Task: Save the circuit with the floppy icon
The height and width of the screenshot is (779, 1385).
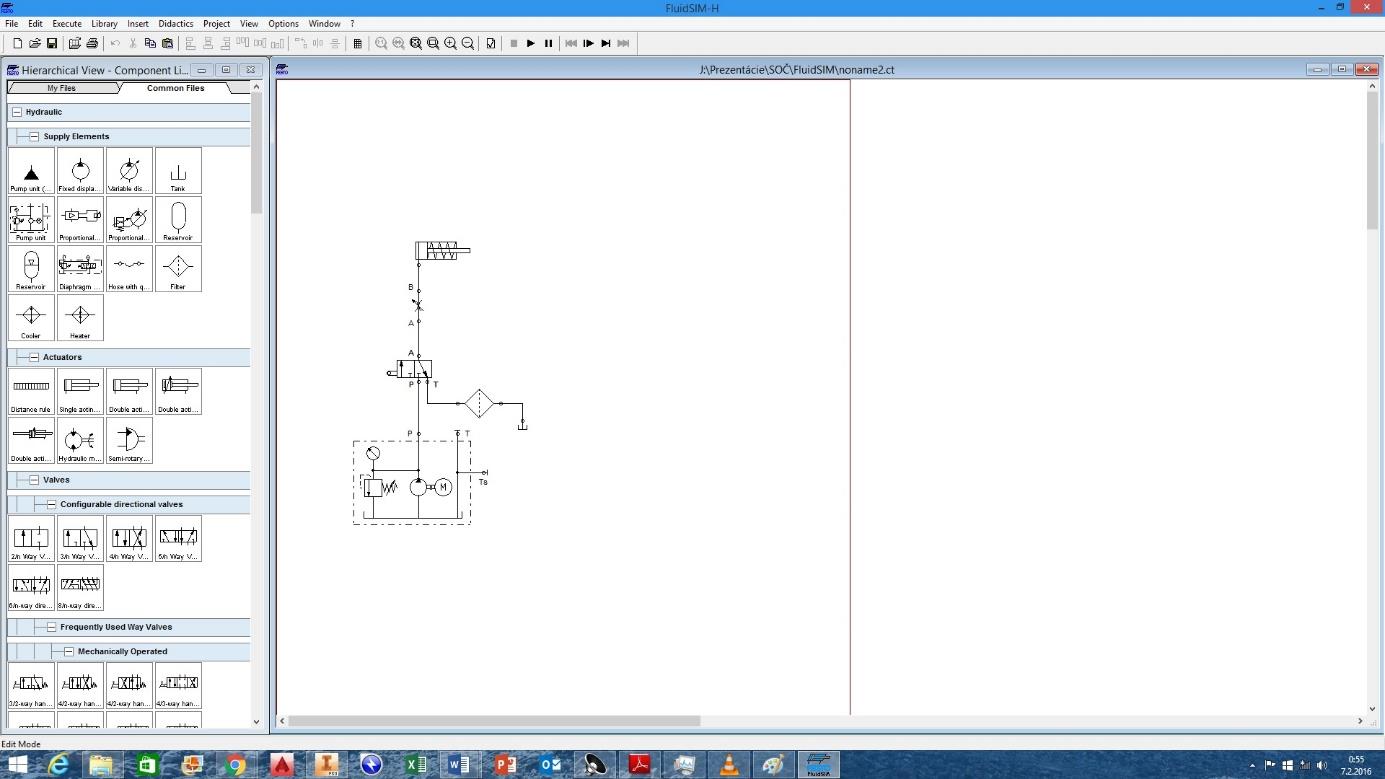Action: (52, 43)
